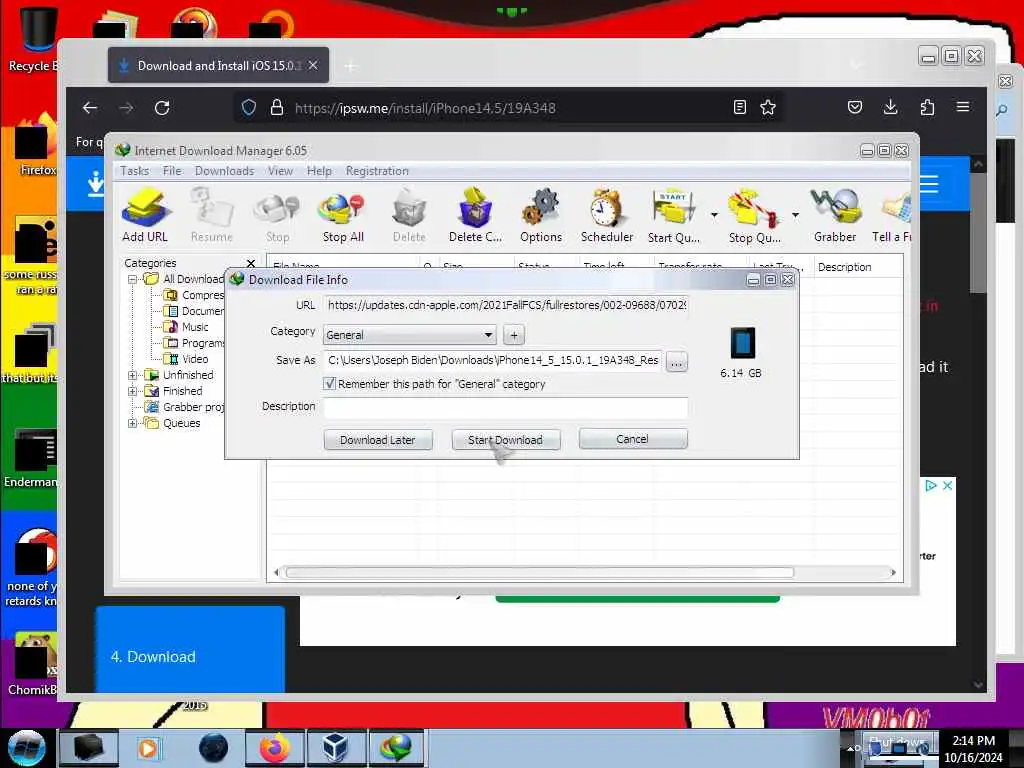This screenshot has height=768, width=1024.
Task: Select Grabber projects tree item
Action: [192, 408]
